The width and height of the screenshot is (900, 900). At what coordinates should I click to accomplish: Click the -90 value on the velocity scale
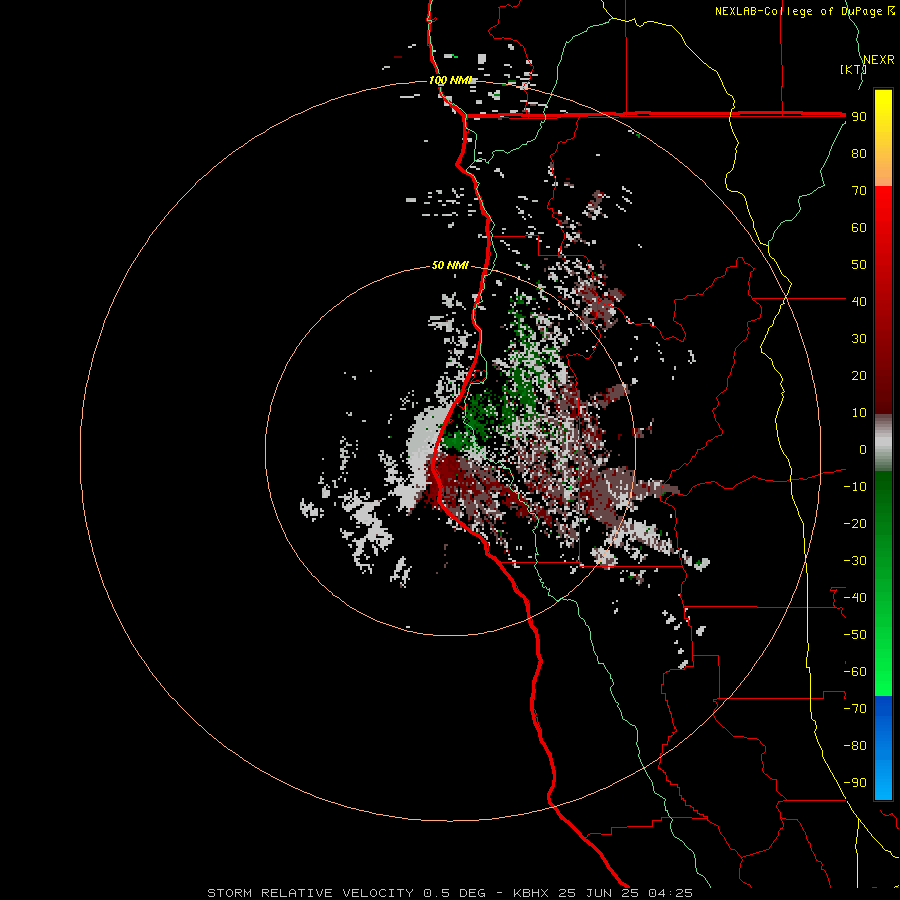pyautogui.click(x=855, y=782)
